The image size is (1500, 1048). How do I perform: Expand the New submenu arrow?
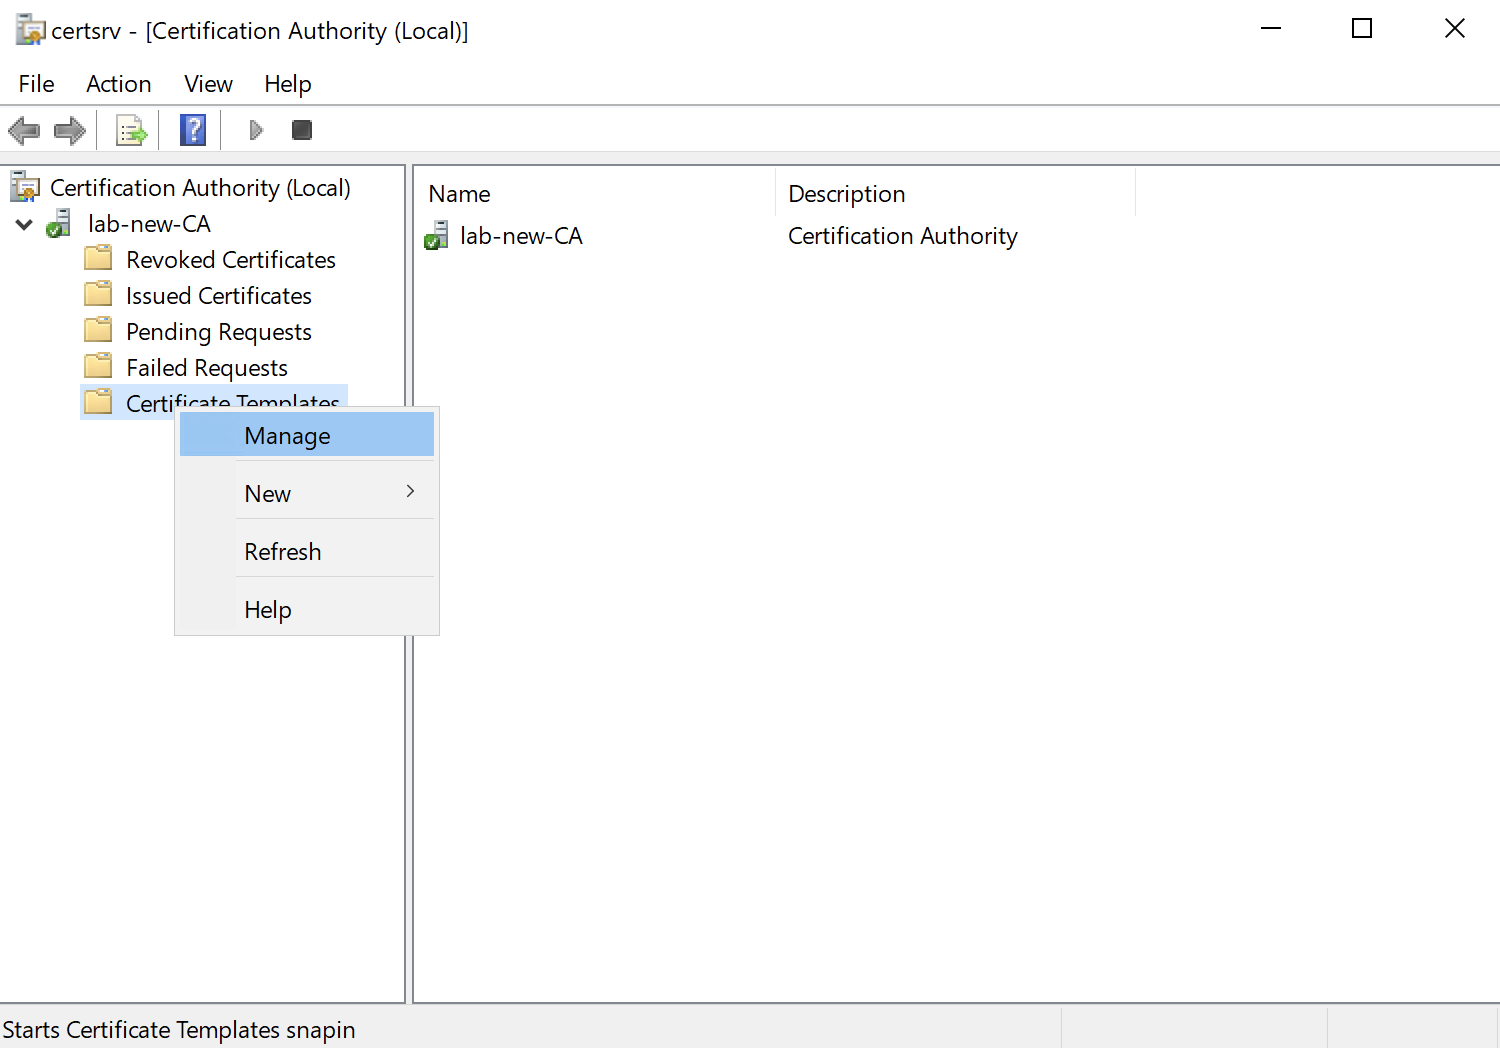410,492
